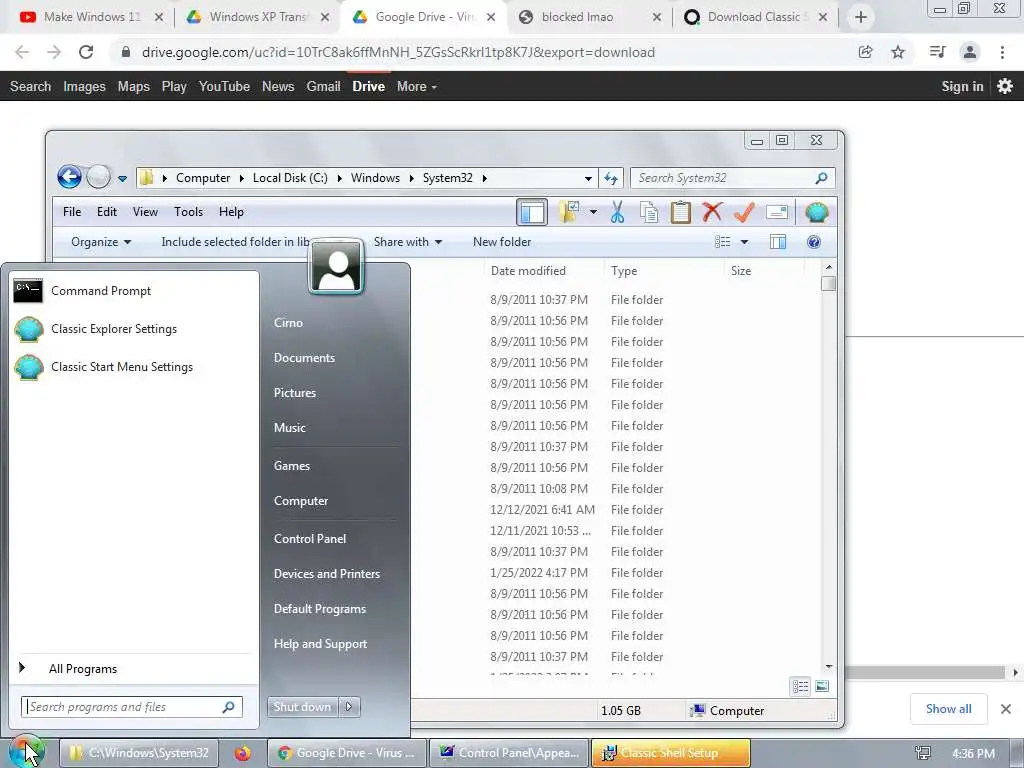Open Default Programs in Start menu
The height and width of the screenshot is (768, 1024).
(320, 609)
